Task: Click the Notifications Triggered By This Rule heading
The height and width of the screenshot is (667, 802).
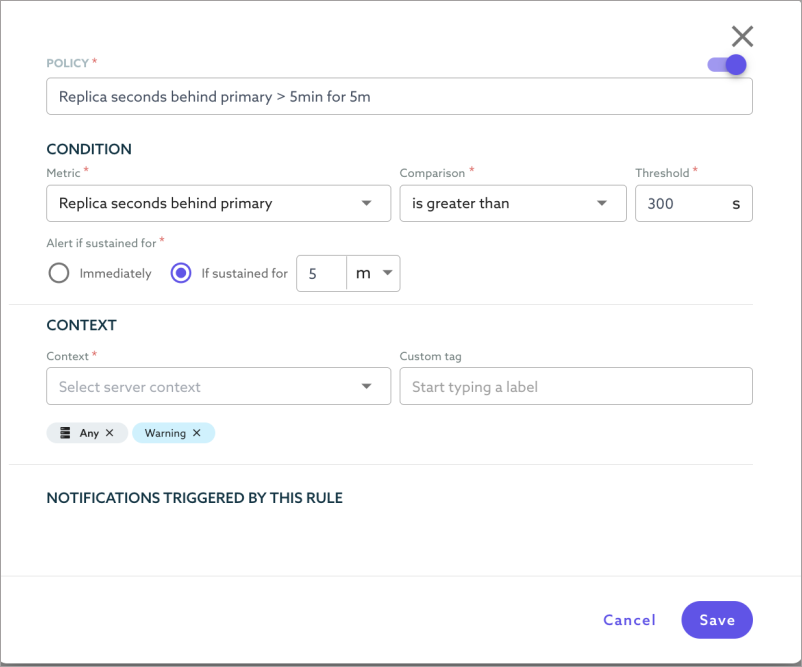Action: point(195,497)
